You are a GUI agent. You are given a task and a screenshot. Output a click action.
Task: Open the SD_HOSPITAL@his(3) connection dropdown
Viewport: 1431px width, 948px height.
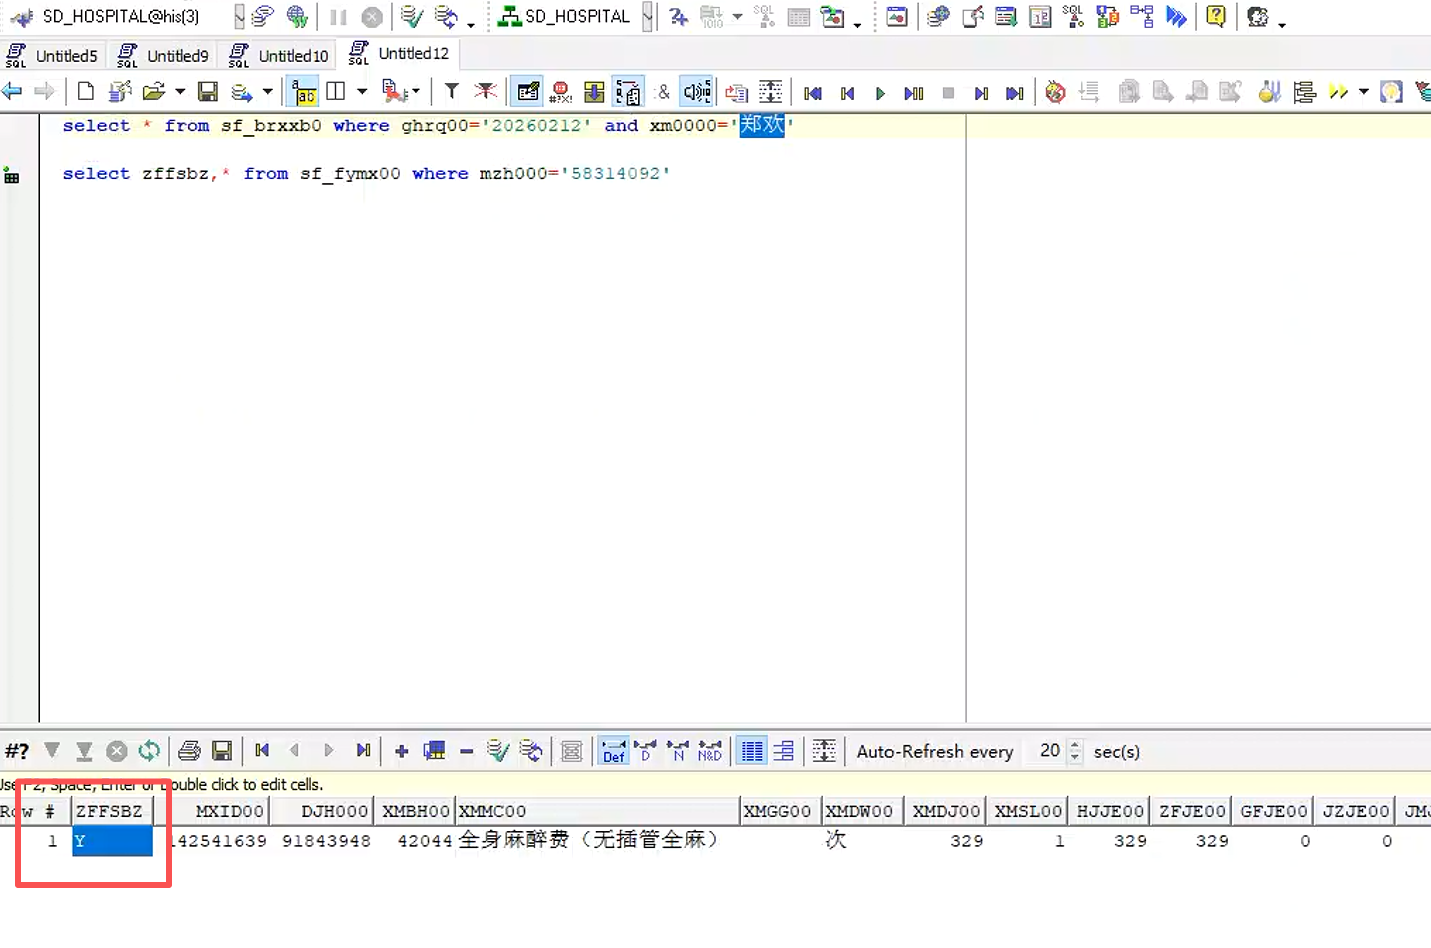tap(239, 17)
